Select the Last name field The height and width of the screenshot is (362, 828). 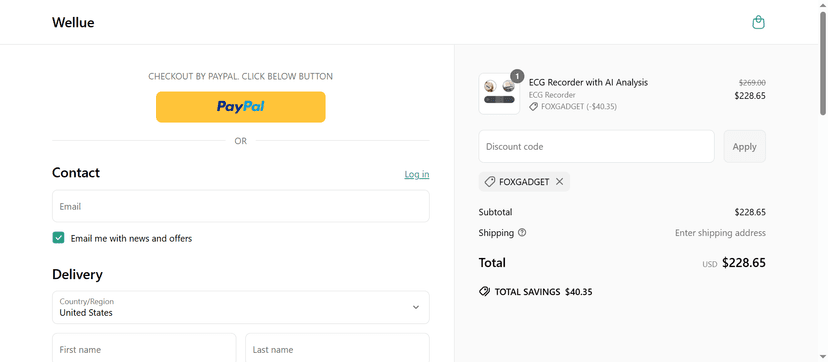[x=337, y=348]
